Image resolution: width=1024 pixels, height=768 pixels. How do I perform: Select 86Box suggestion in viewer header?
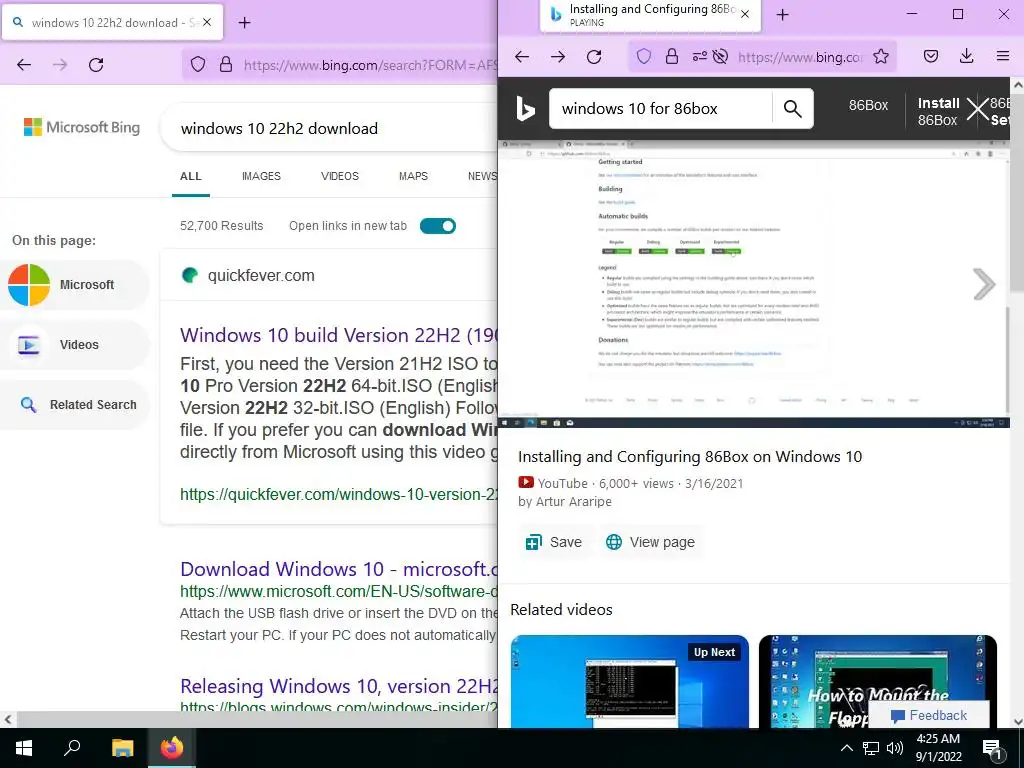click(868, 105)
